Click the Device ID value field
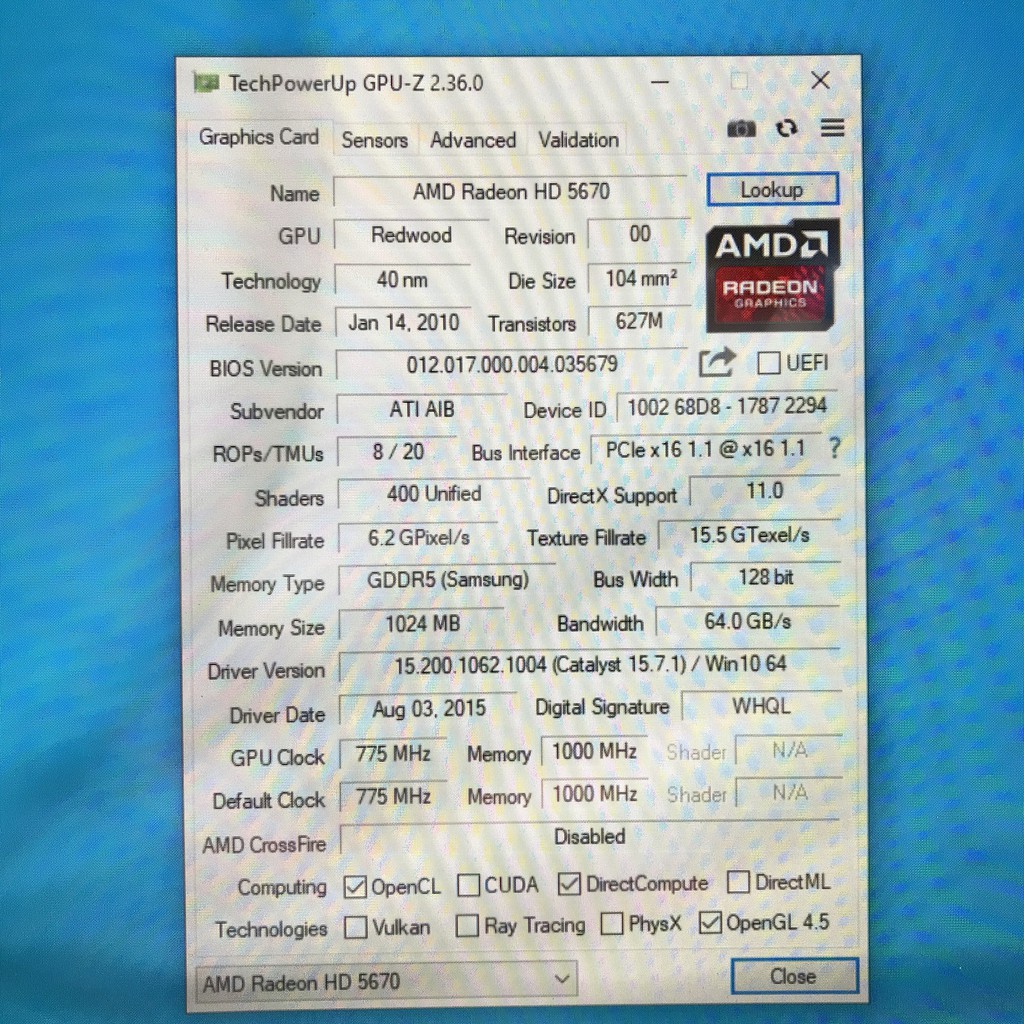The width and height of the screenshot is (1024, 1024). (x=726, y=407)
